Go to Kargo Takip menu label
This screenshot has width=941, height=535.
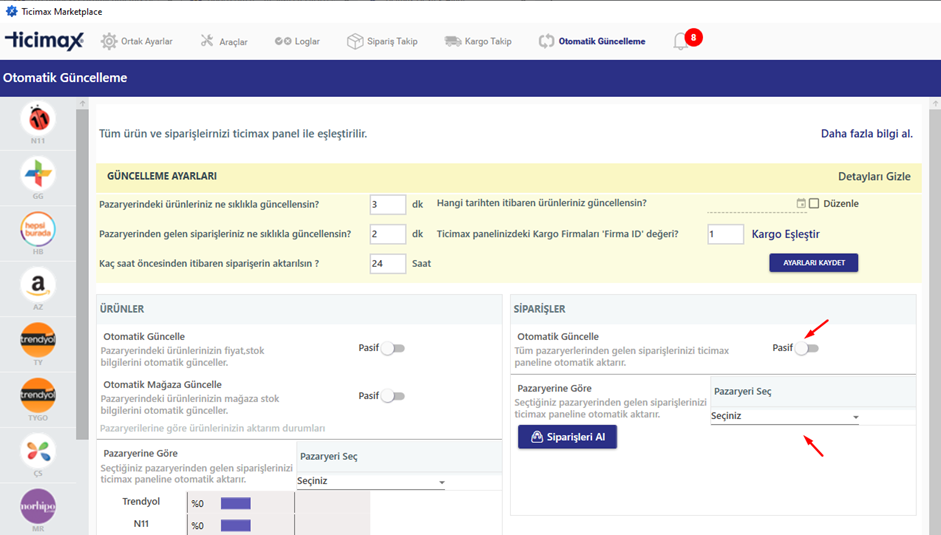coord(488,41)
